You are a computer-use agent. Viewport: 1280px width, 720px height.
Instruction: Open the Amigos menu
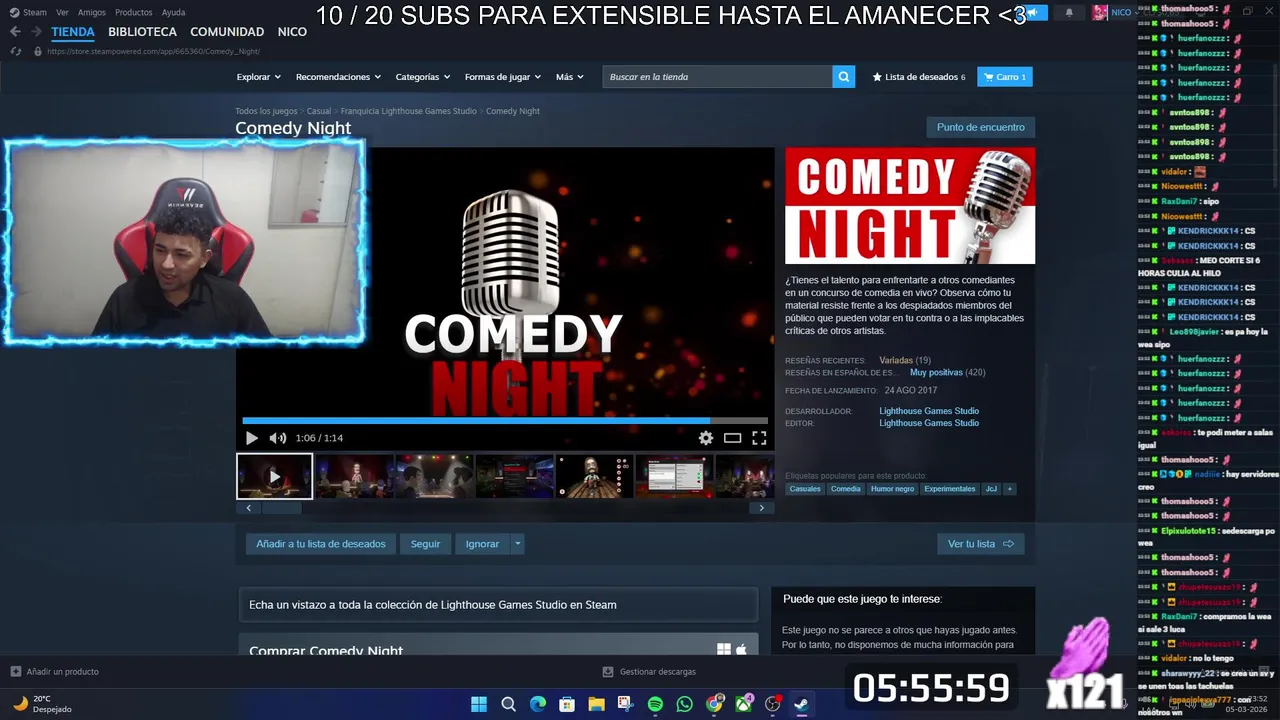92,13
